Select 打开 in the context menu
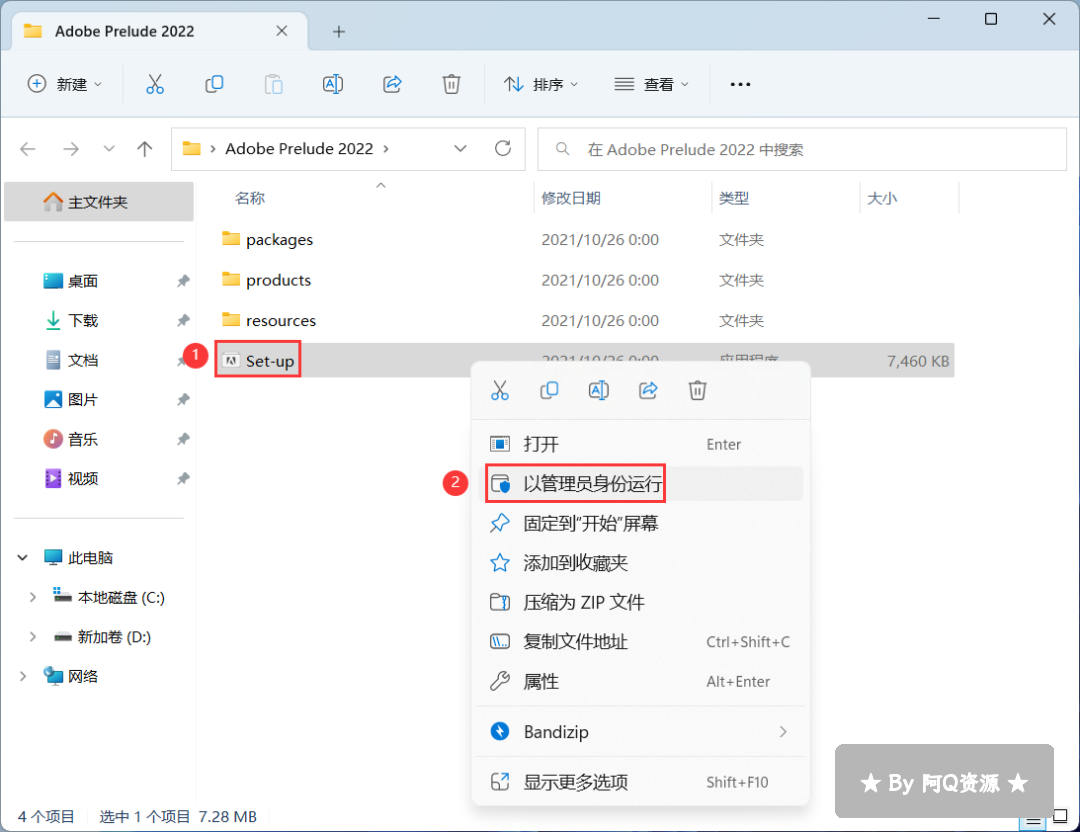This screenshot has width=1080, height=832. [641, 444]
